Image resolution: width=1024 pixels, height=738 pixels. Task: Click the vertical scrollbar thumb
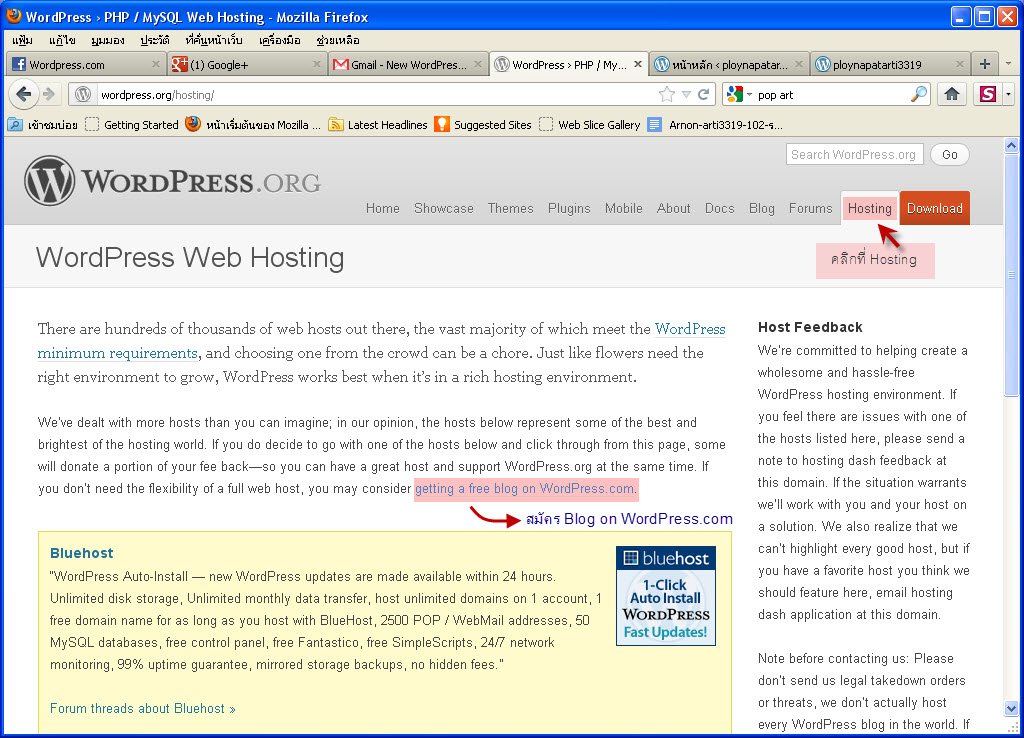click(x=1011, y=274)
